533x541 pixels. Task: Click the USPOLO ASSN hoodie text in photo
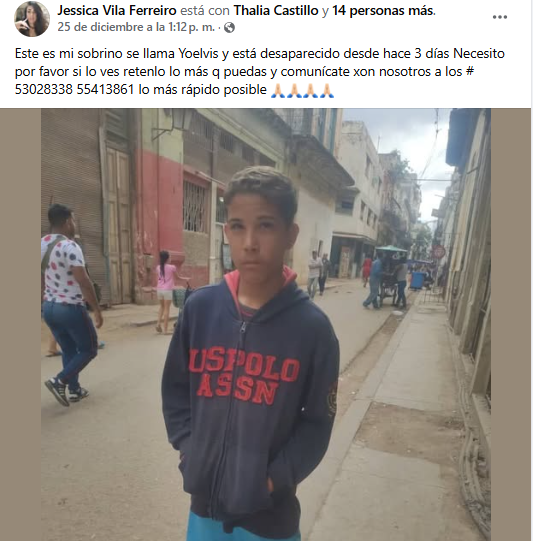(244, 376)
